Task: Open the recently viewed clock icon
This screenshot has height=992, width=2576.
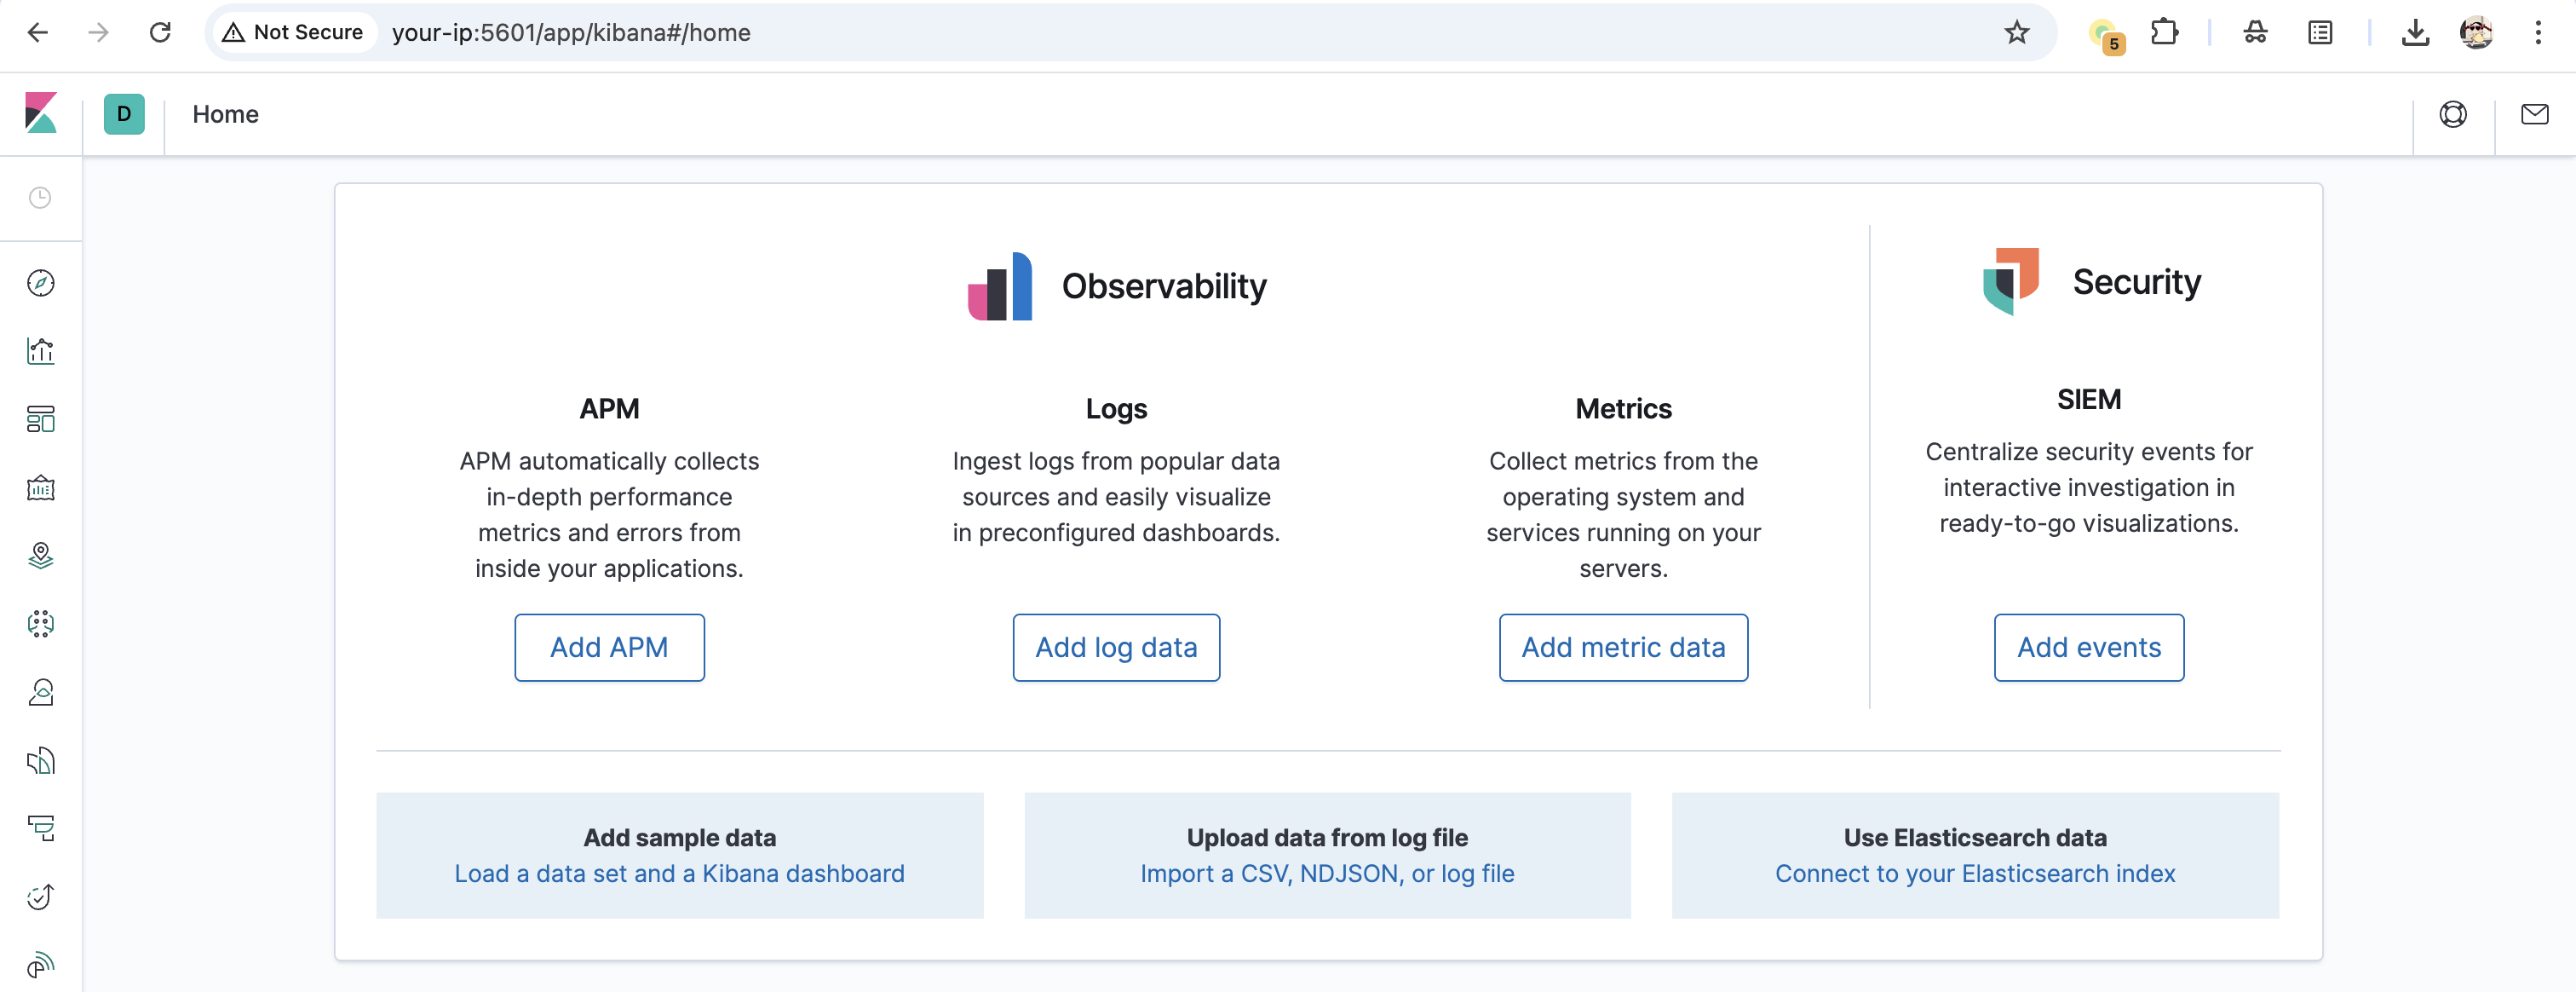Action: [40, 198]
